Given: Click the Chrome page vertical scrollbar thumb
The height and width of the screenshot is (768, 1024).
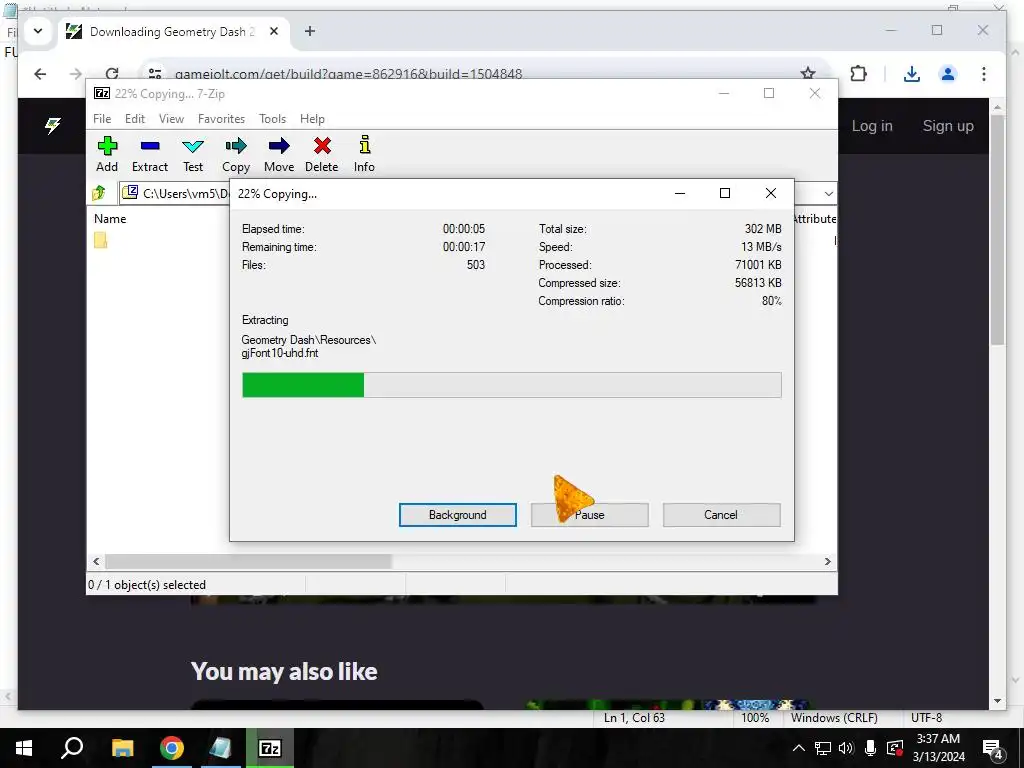Looking at the screenshot, I should click(997, 229).
